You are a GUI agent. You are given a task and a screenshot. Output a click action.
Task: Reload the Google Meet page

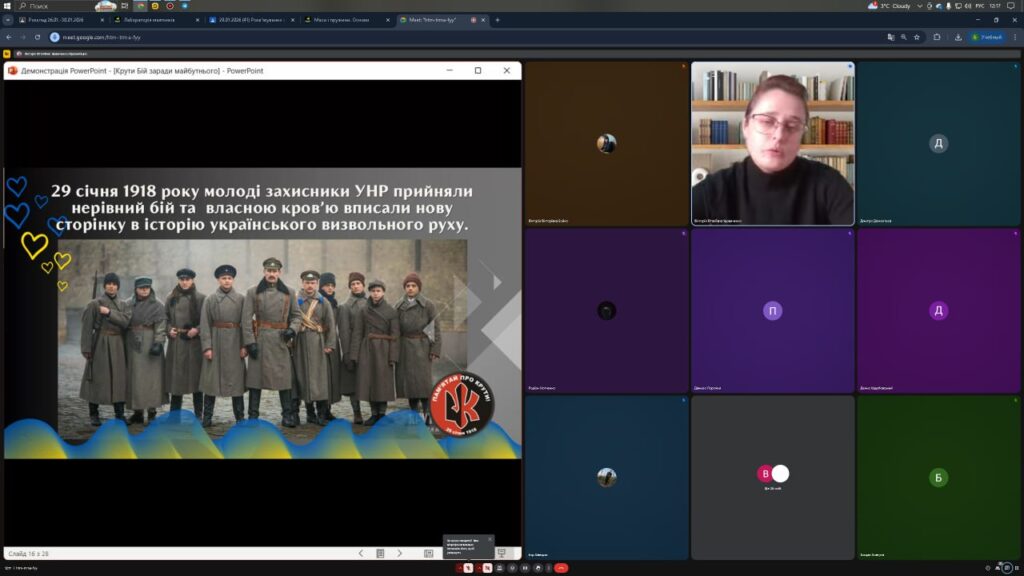[x=38, y=37]
